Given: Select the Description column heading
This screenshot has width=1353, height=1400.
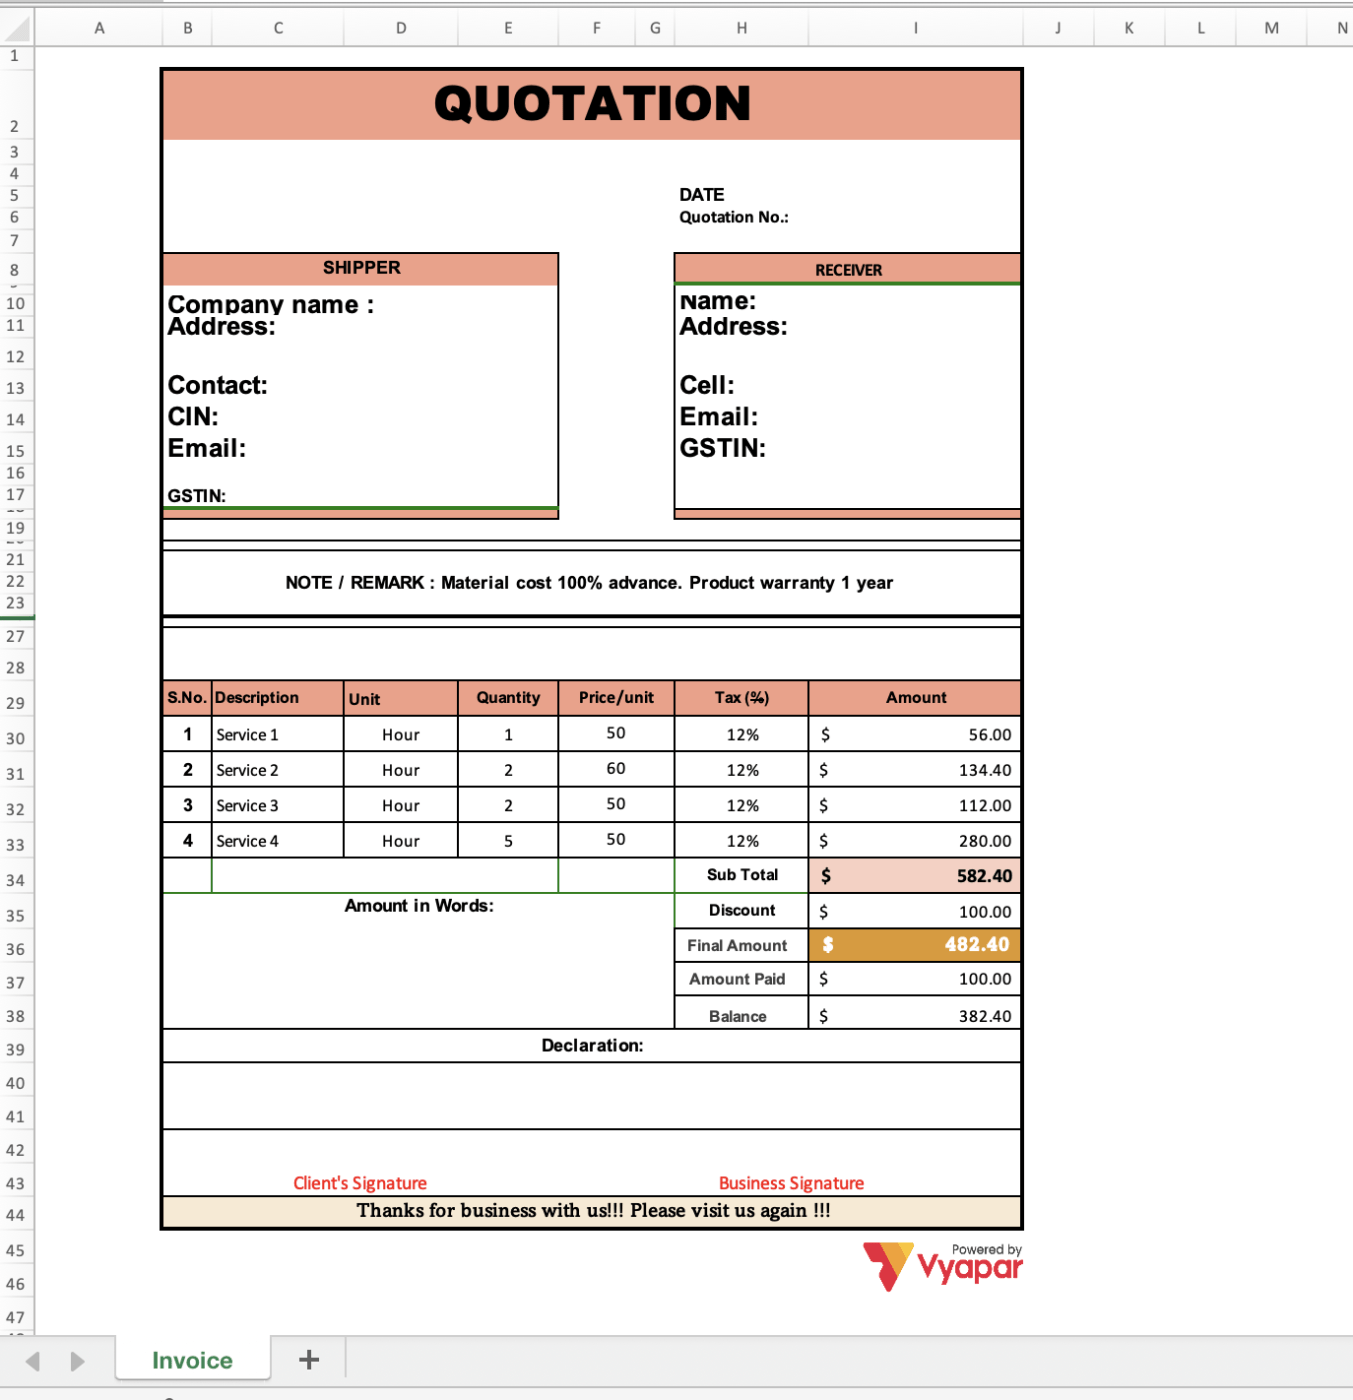Looking at the screenshot, I should tap(278, 698).
